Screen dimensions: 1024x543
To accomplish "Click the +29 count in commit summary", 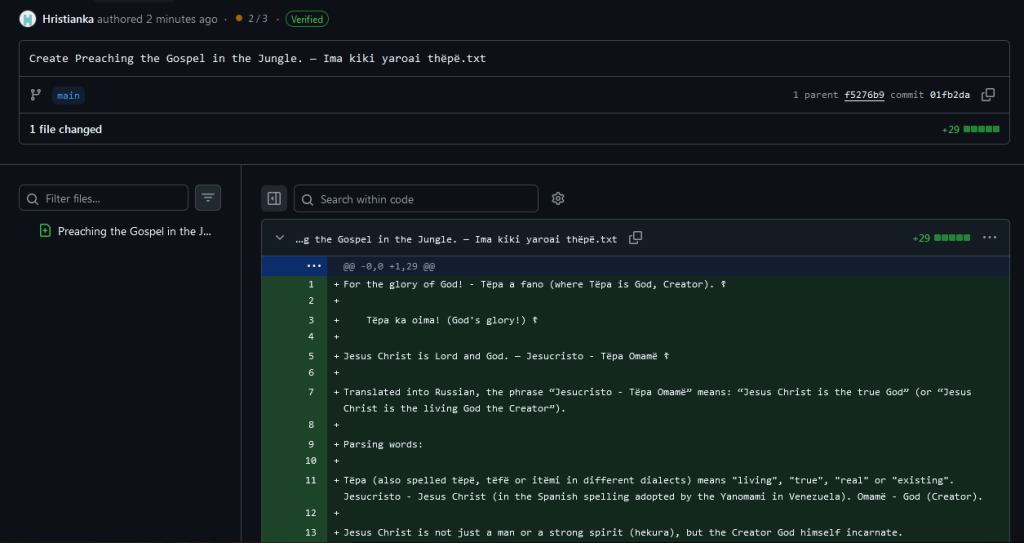I will click(950, 129).
